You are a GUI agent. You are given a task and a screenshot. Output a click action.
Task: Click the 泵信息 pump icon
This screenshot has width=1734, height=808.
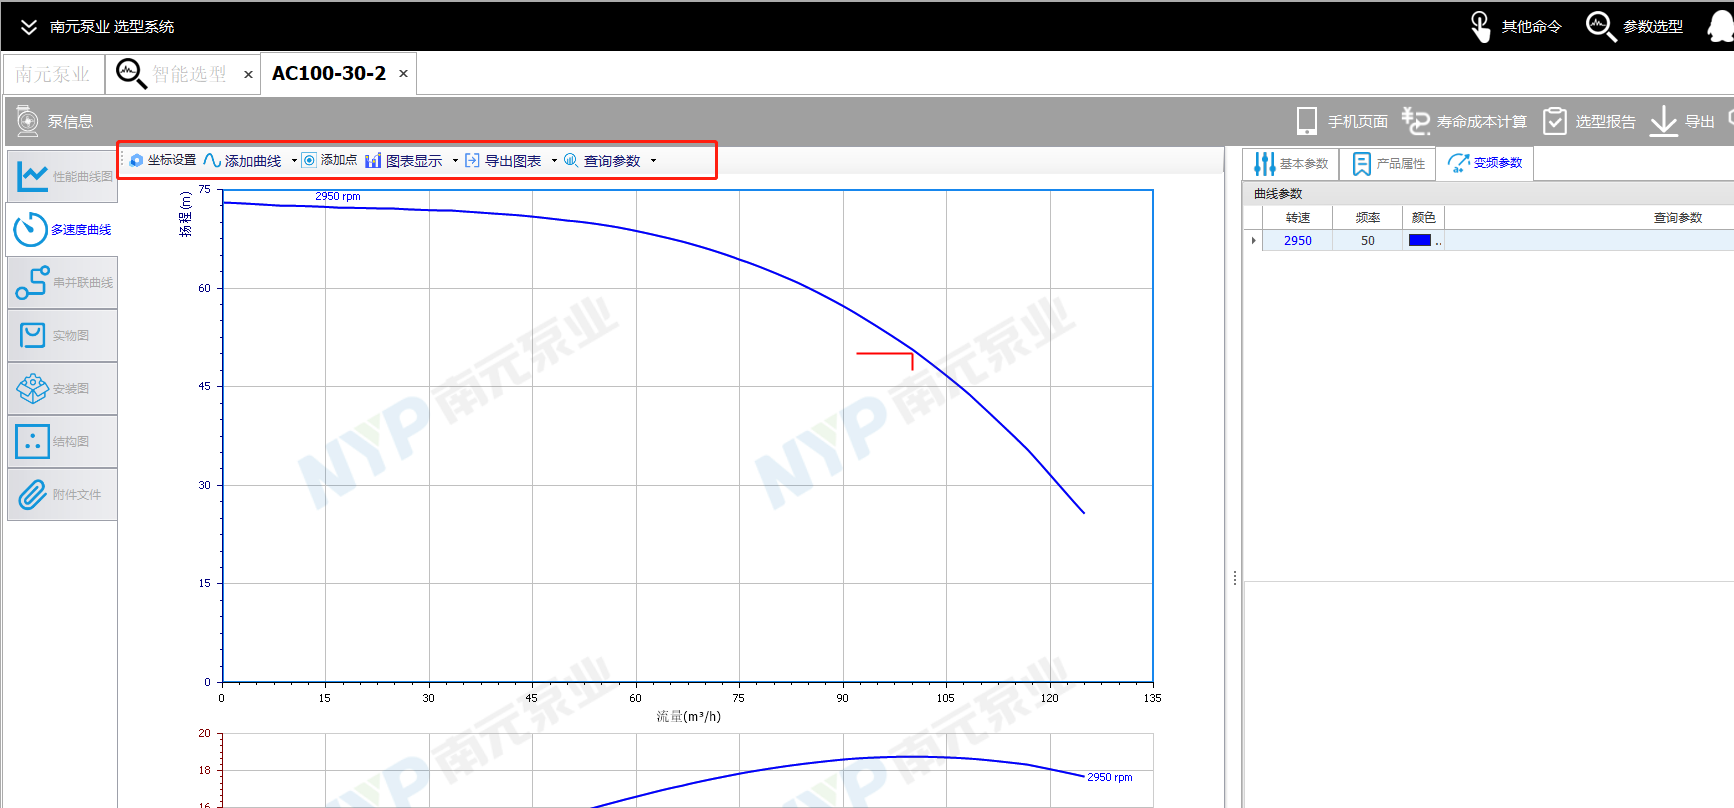point(27,121)
